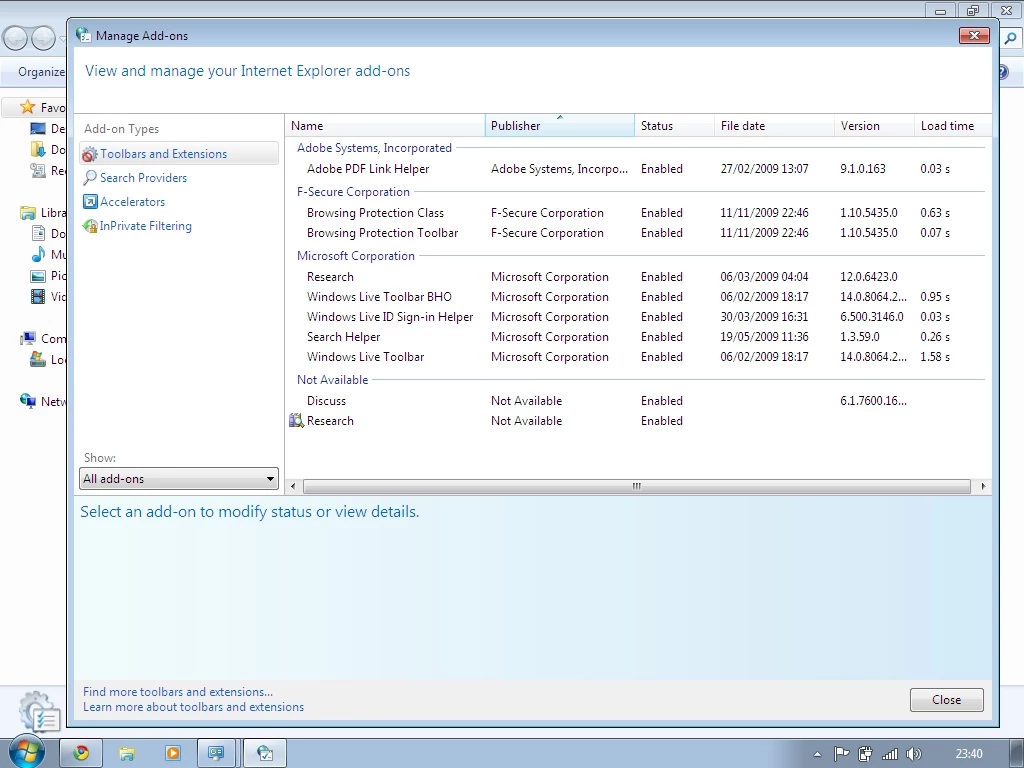
Task: Launch Windows Media Player from the taskbar
Action: 172,753
